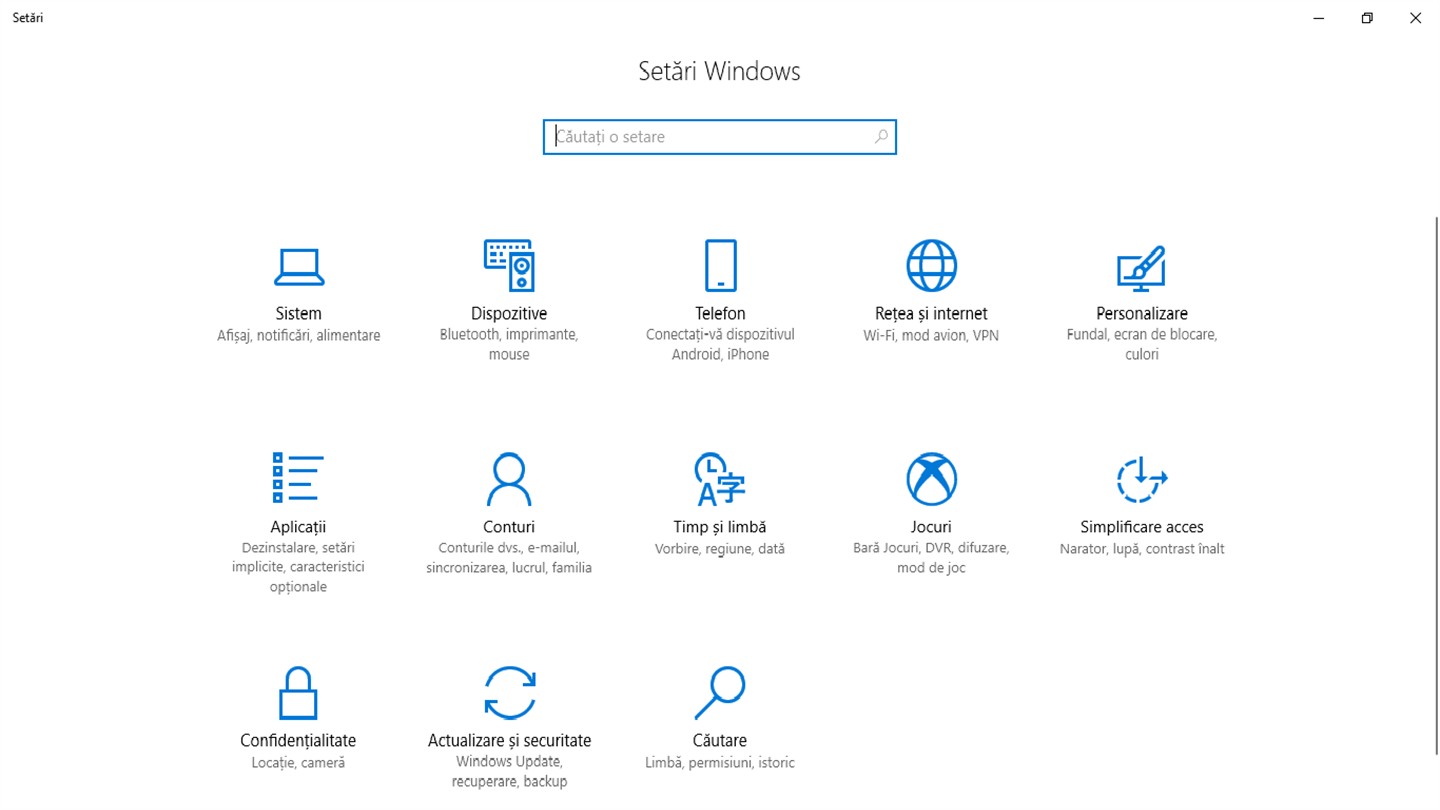Select the Rețea și internet label
Screen dimensions: 1440x810
tap(931, 314)
